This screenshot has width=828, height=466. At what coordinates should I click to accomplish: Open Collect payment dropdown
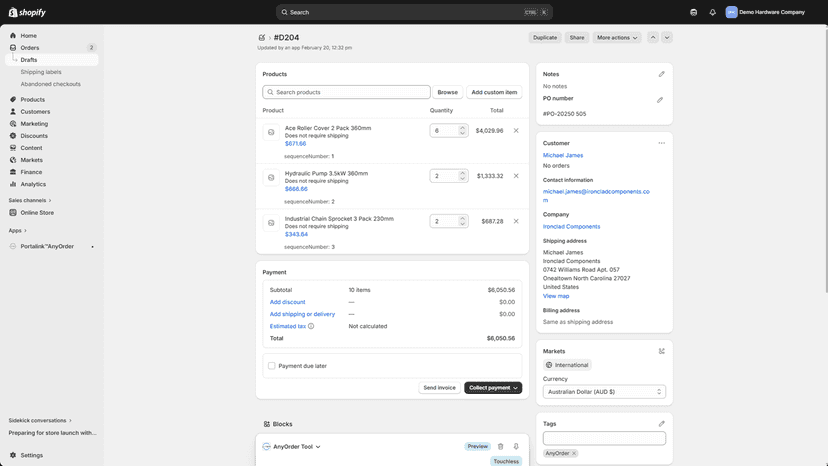(493, 388)
